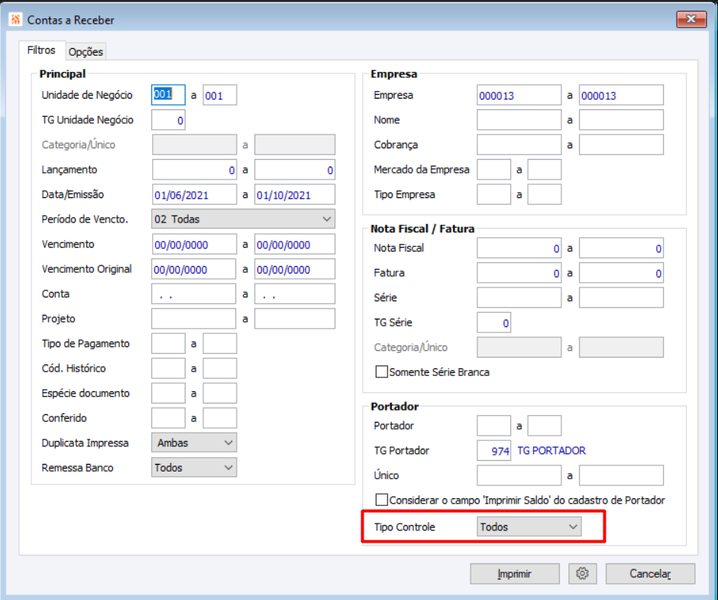Click the Nome start field
718x600 pixels.
[x=519, y=120]
